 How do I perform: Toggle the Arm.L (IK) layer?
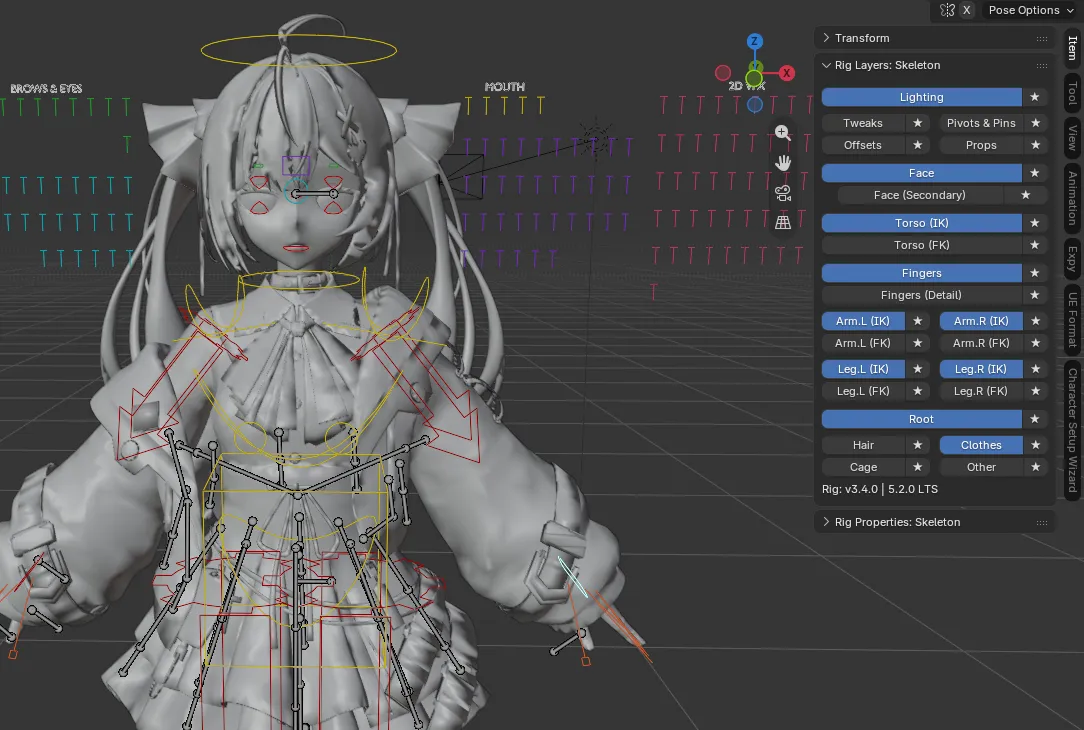(x=863, y=321)
